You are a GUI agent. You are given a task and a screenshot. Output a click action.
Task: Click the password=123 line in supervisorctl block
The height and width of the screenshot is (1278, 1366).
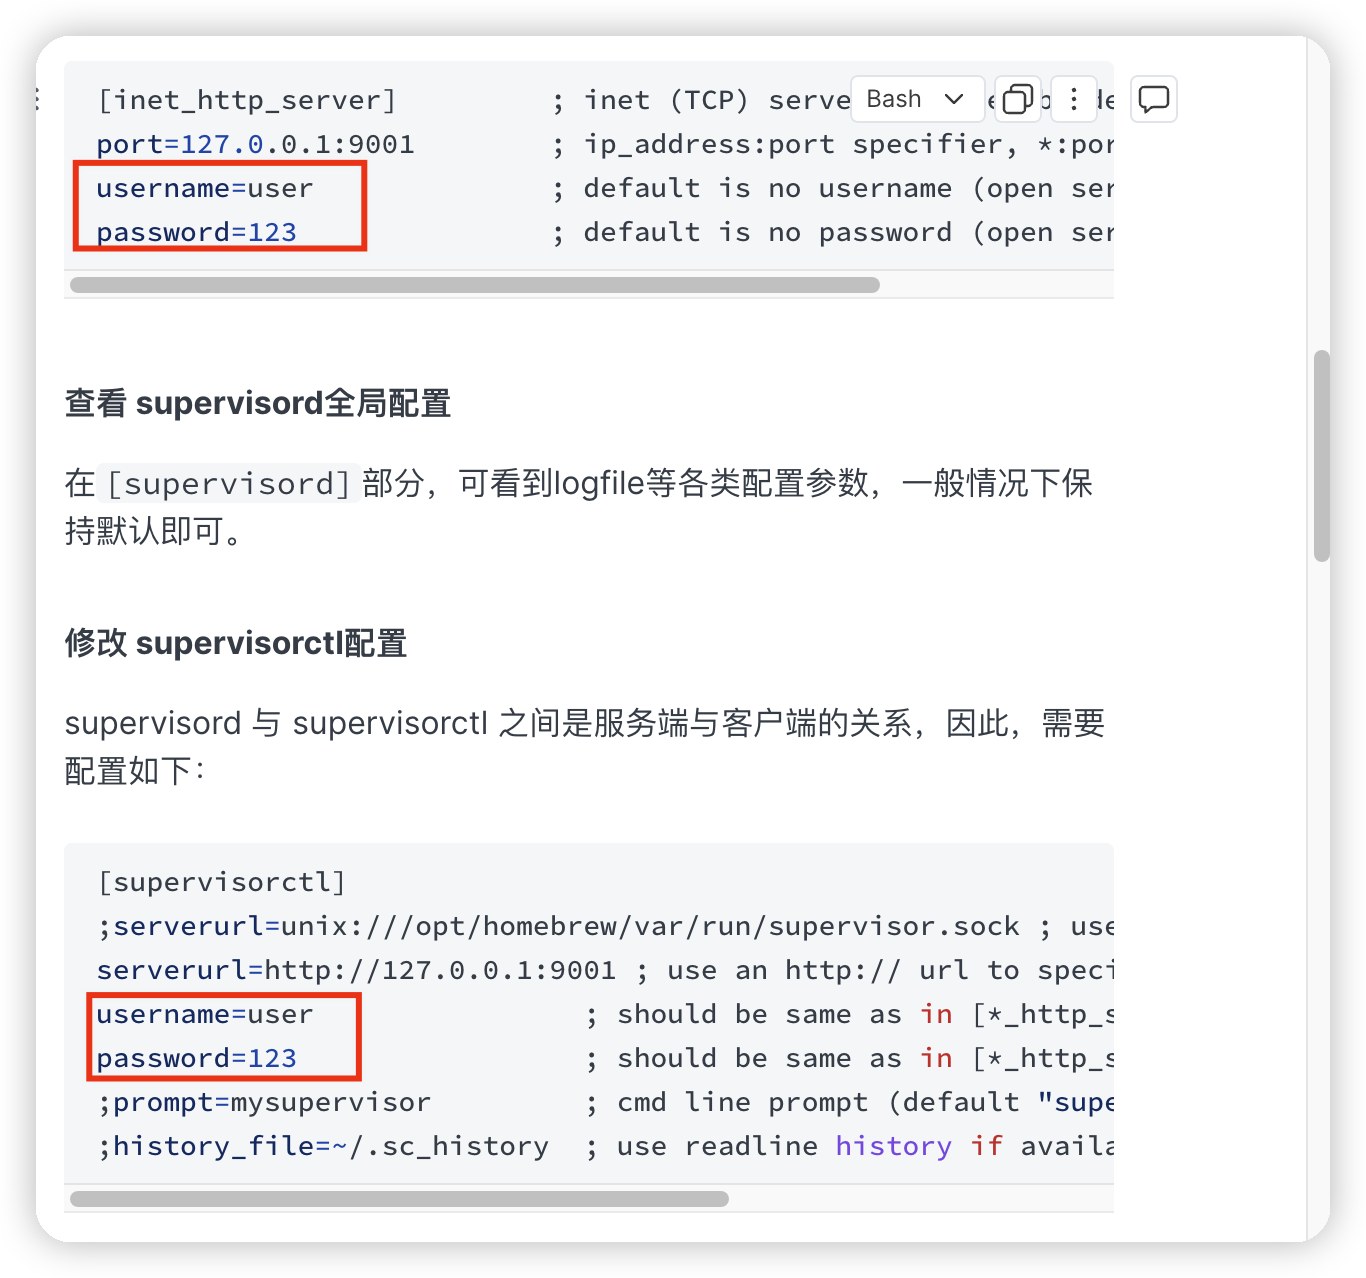tap(197, 1059)
